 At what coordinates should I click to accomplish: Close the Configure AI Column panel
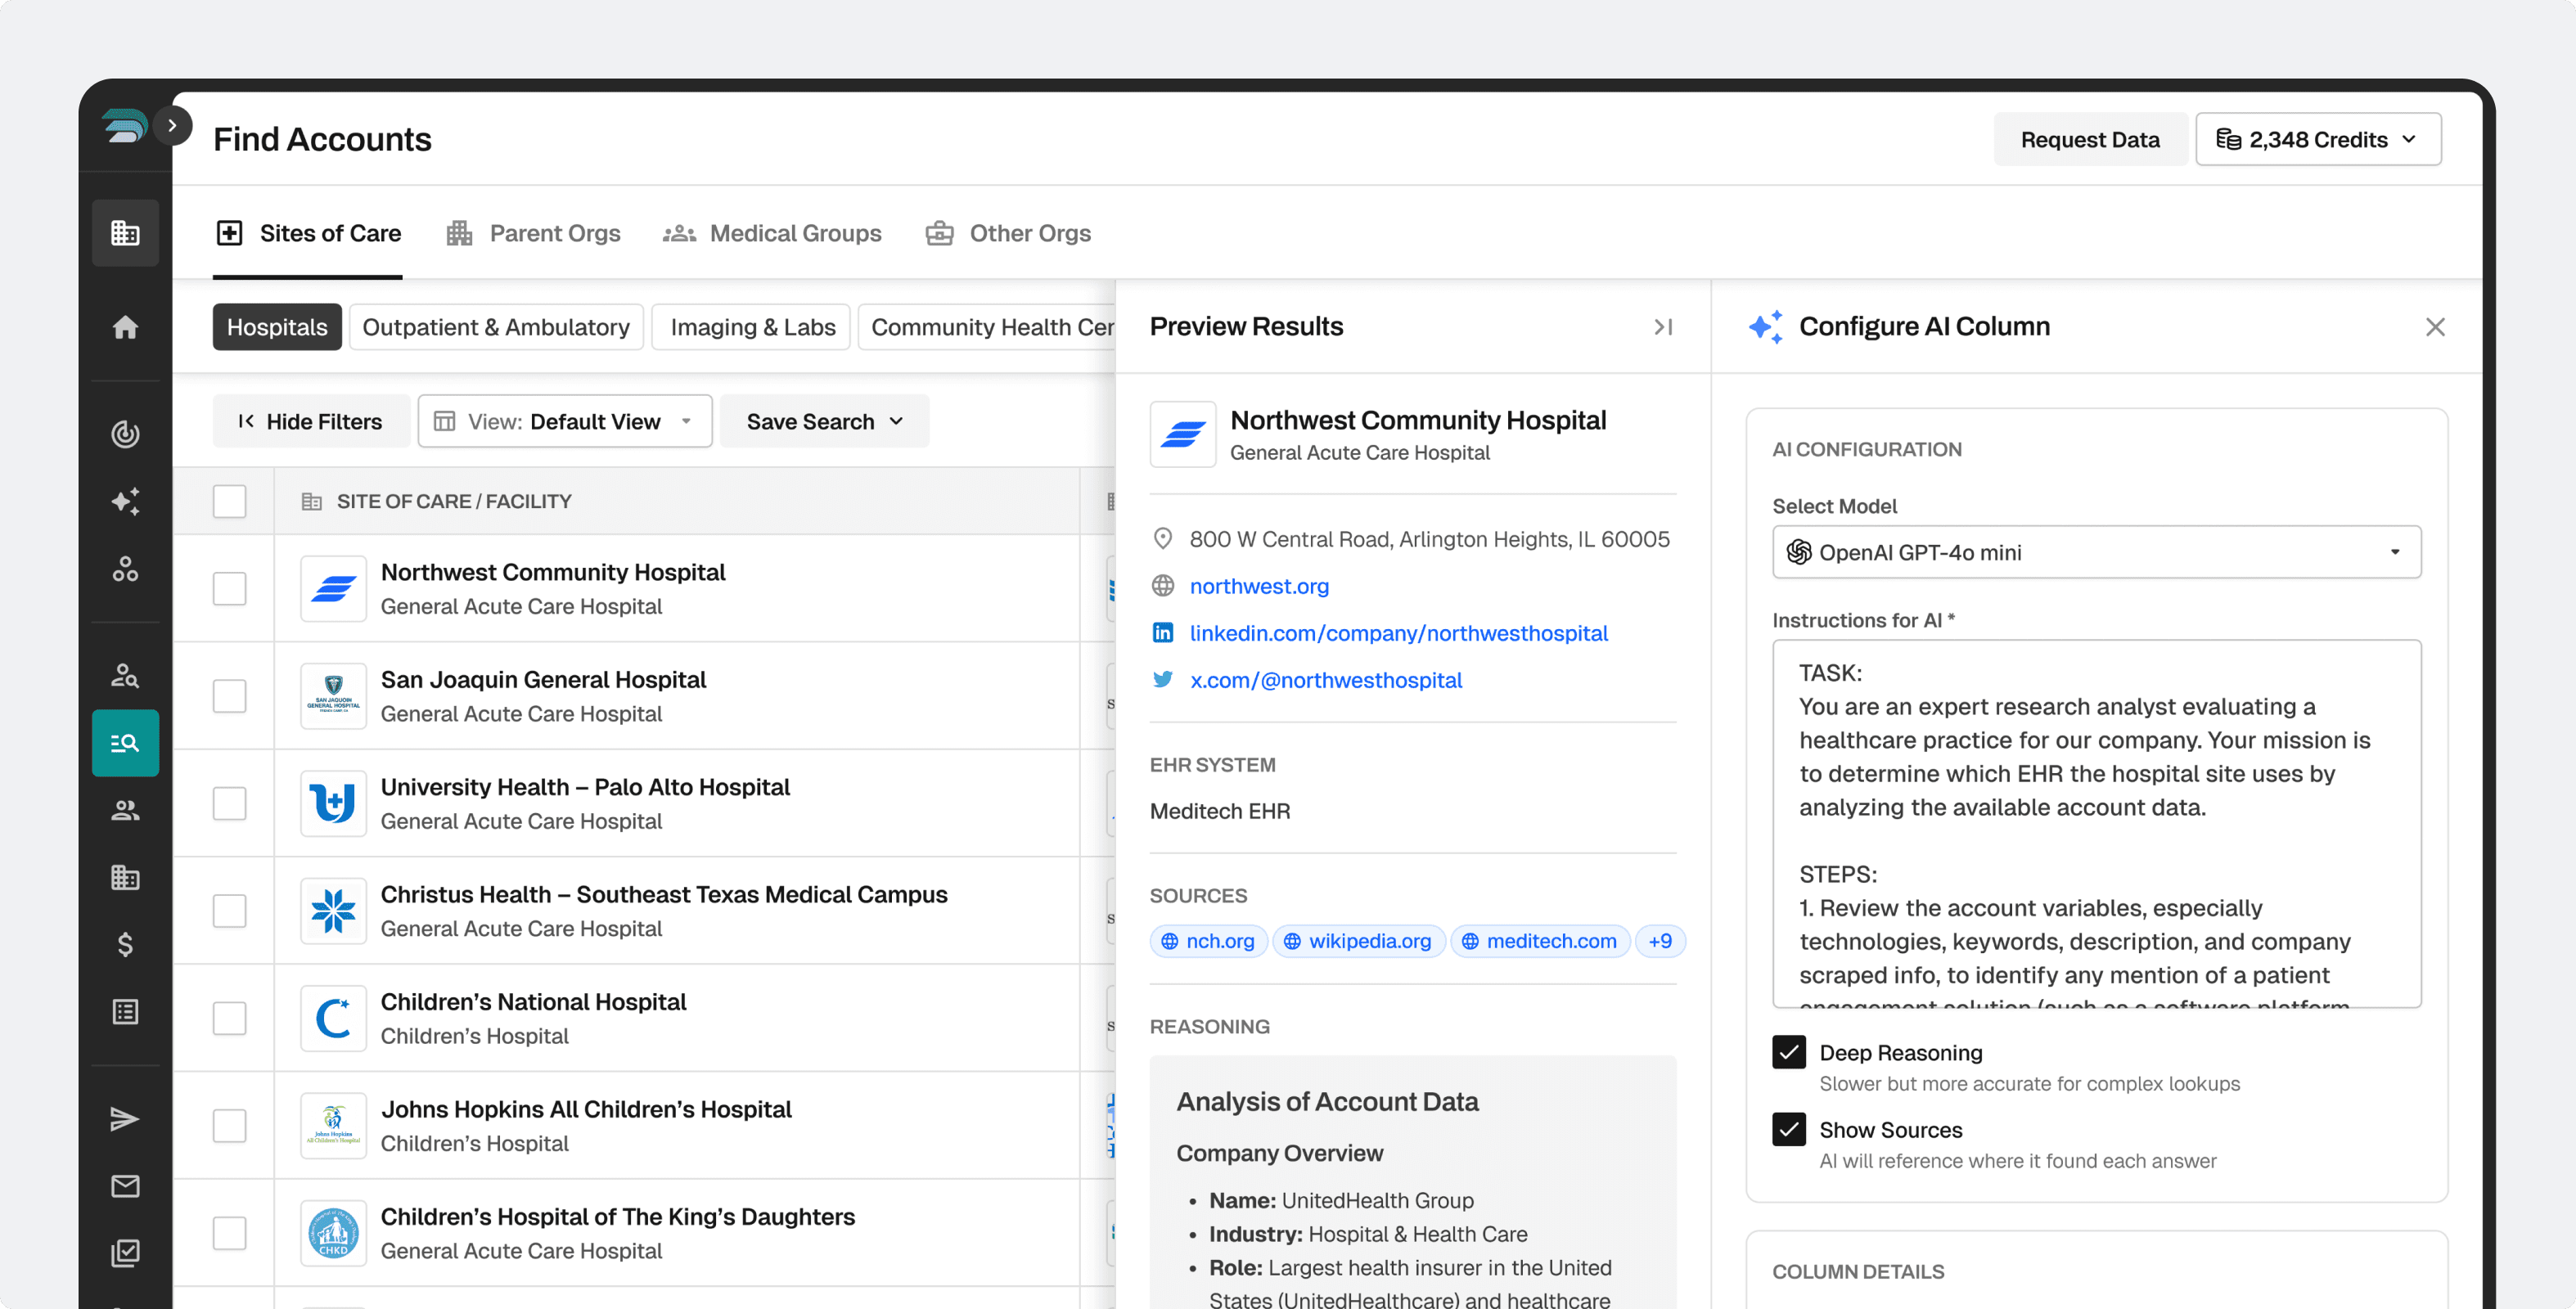[2435, 327]
